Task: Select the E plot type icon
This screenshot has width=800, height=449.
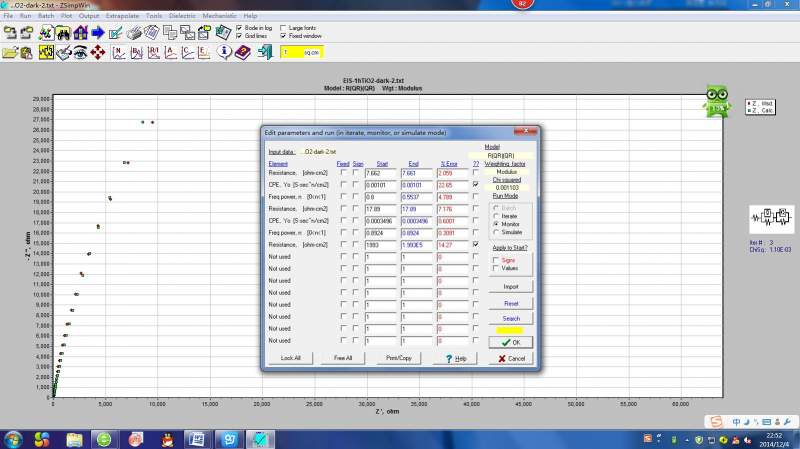Action: [x=204, y=52]
